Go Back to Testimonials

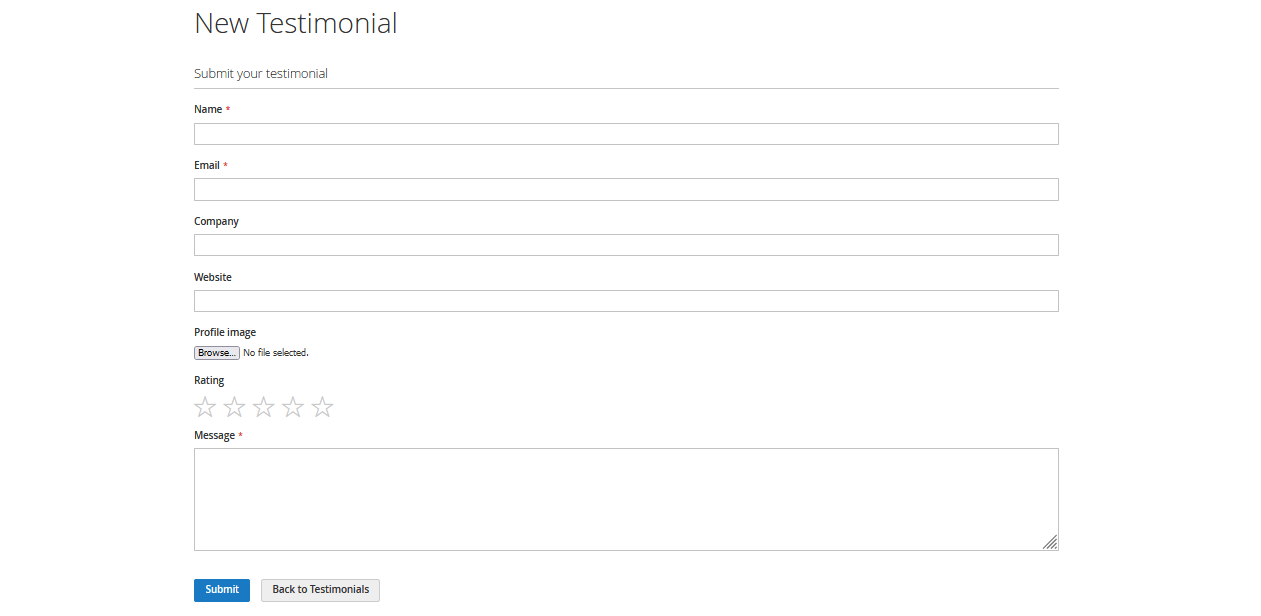pyautogui.click(x=320, y=590)
